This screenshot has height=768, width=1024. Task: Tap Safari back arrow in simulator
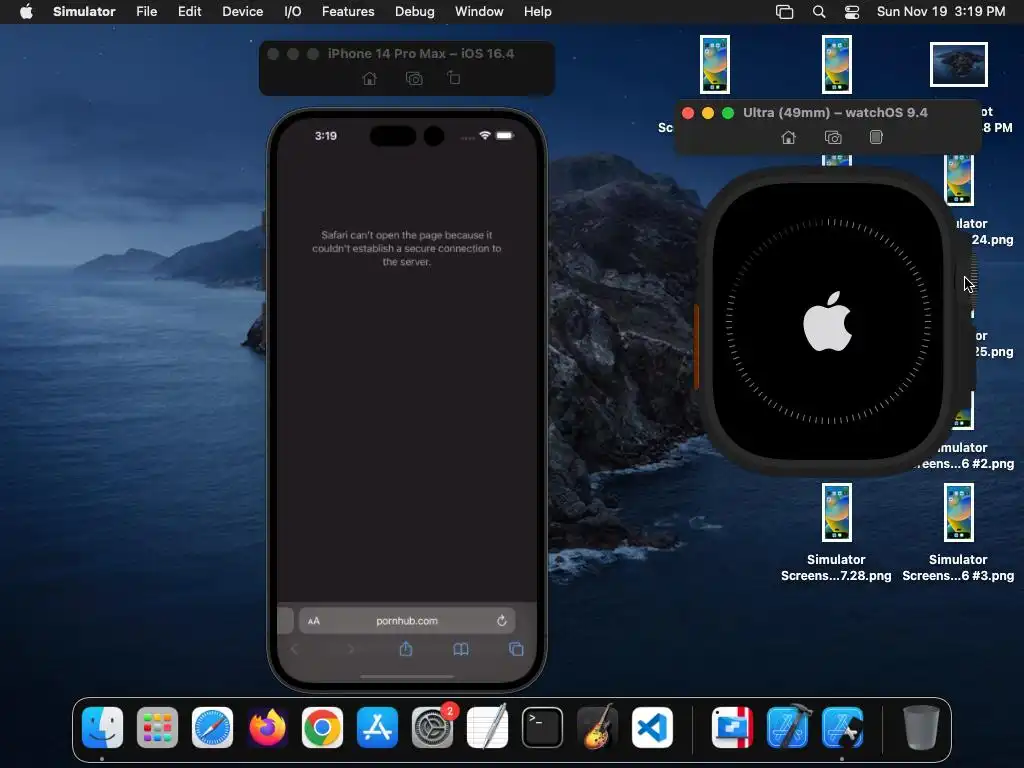(295, 648)
